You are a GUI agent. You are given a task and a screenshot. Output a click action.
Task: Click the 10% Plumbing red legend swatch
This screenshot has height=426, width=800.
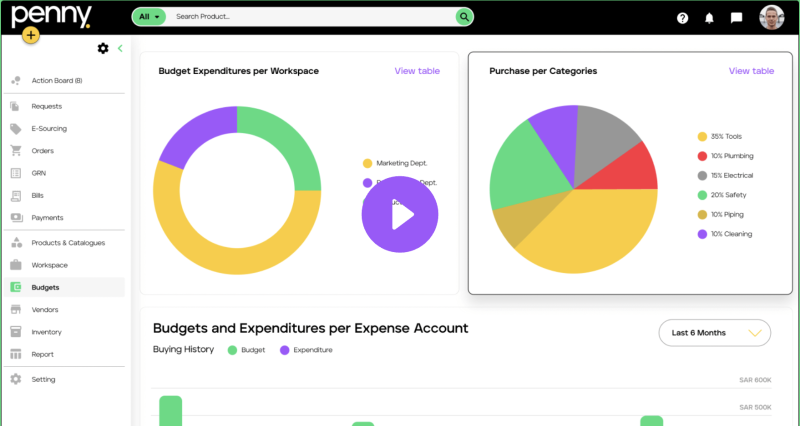coord(702,156)
